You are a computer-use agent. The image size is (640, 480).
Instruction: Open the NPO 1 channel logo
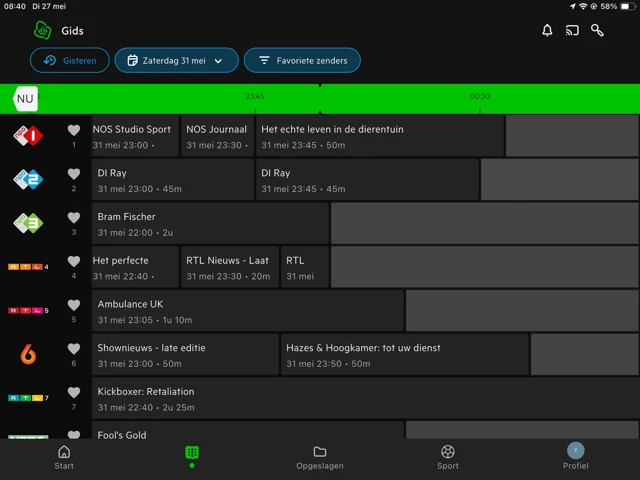[28, 136]
